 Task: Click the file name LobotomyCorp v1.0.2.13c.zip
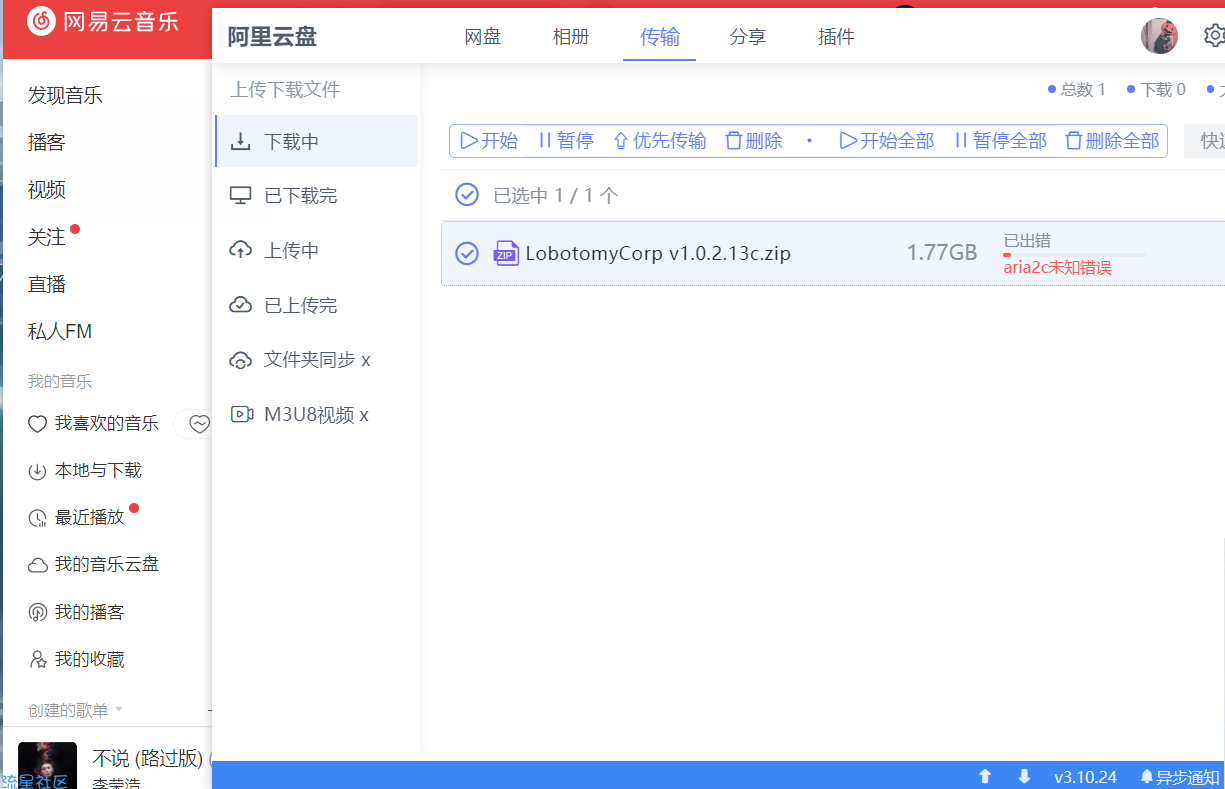[x=658, y=253]
